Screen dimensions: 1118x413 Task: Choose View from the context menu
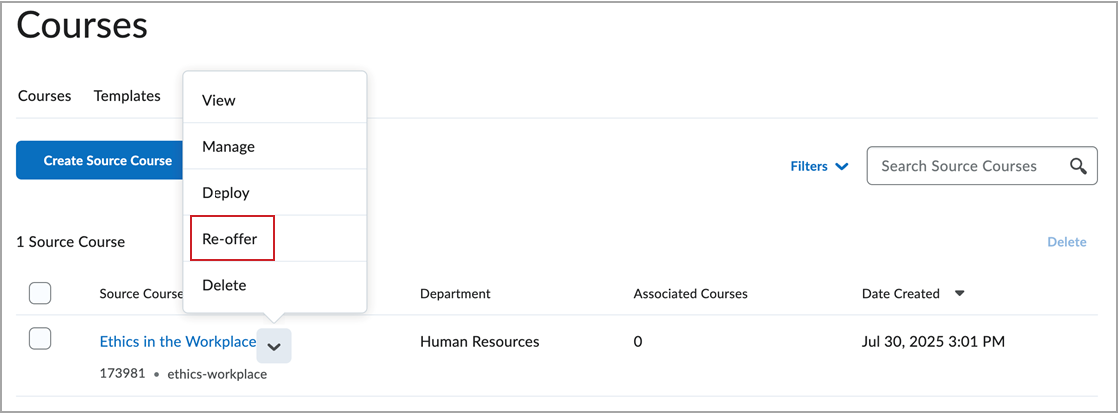(x=275, y=100)
